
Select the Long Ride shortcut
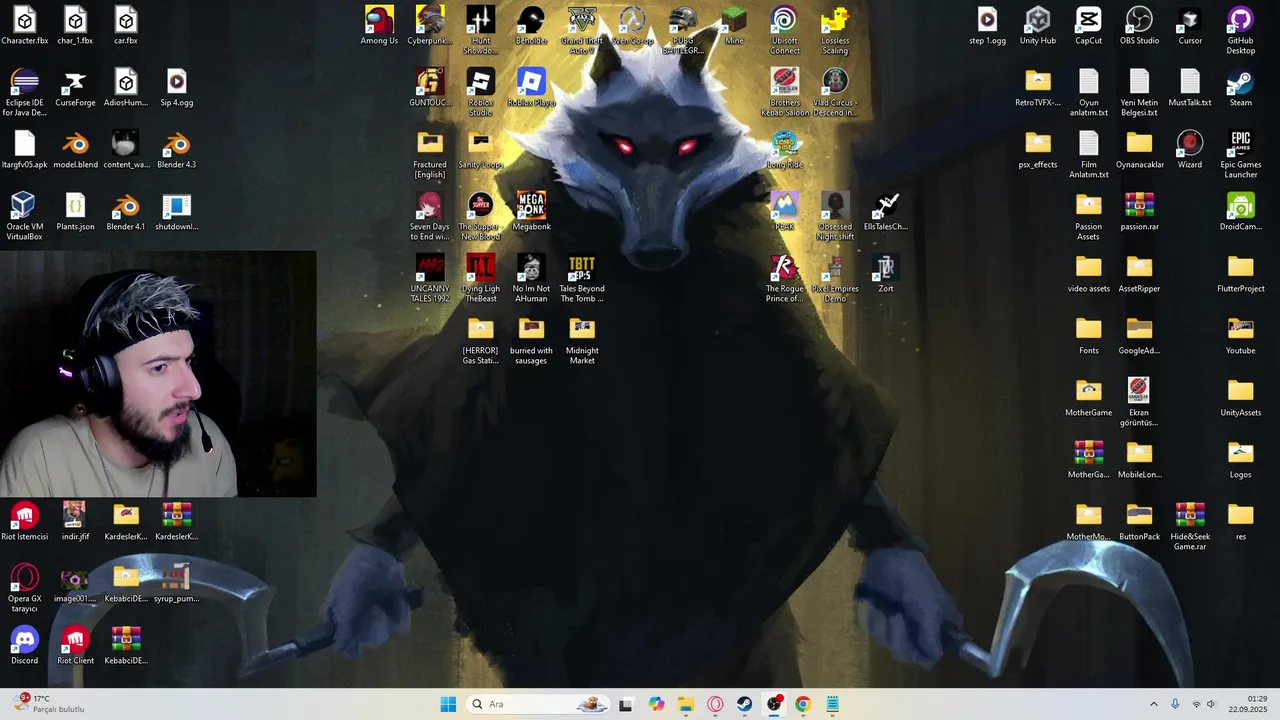tap(784, 150)
